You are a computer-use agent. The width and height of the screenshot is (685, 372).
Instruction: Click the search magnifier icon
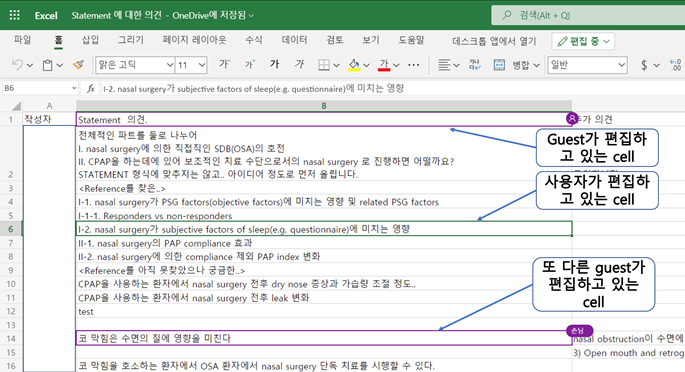coord(507,15)
